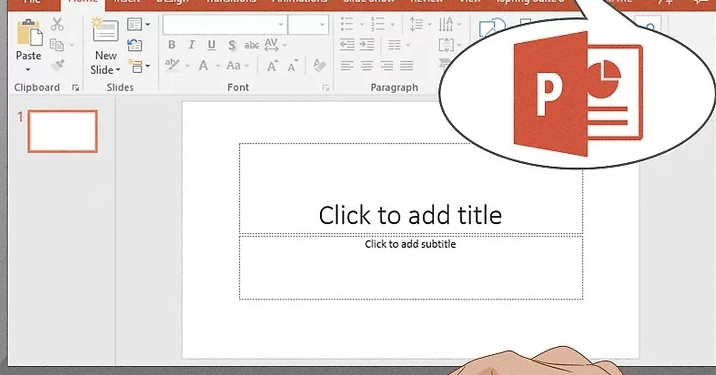716x375 pixels.
Task: Click the font name combo box
Action: coord(225,25)
